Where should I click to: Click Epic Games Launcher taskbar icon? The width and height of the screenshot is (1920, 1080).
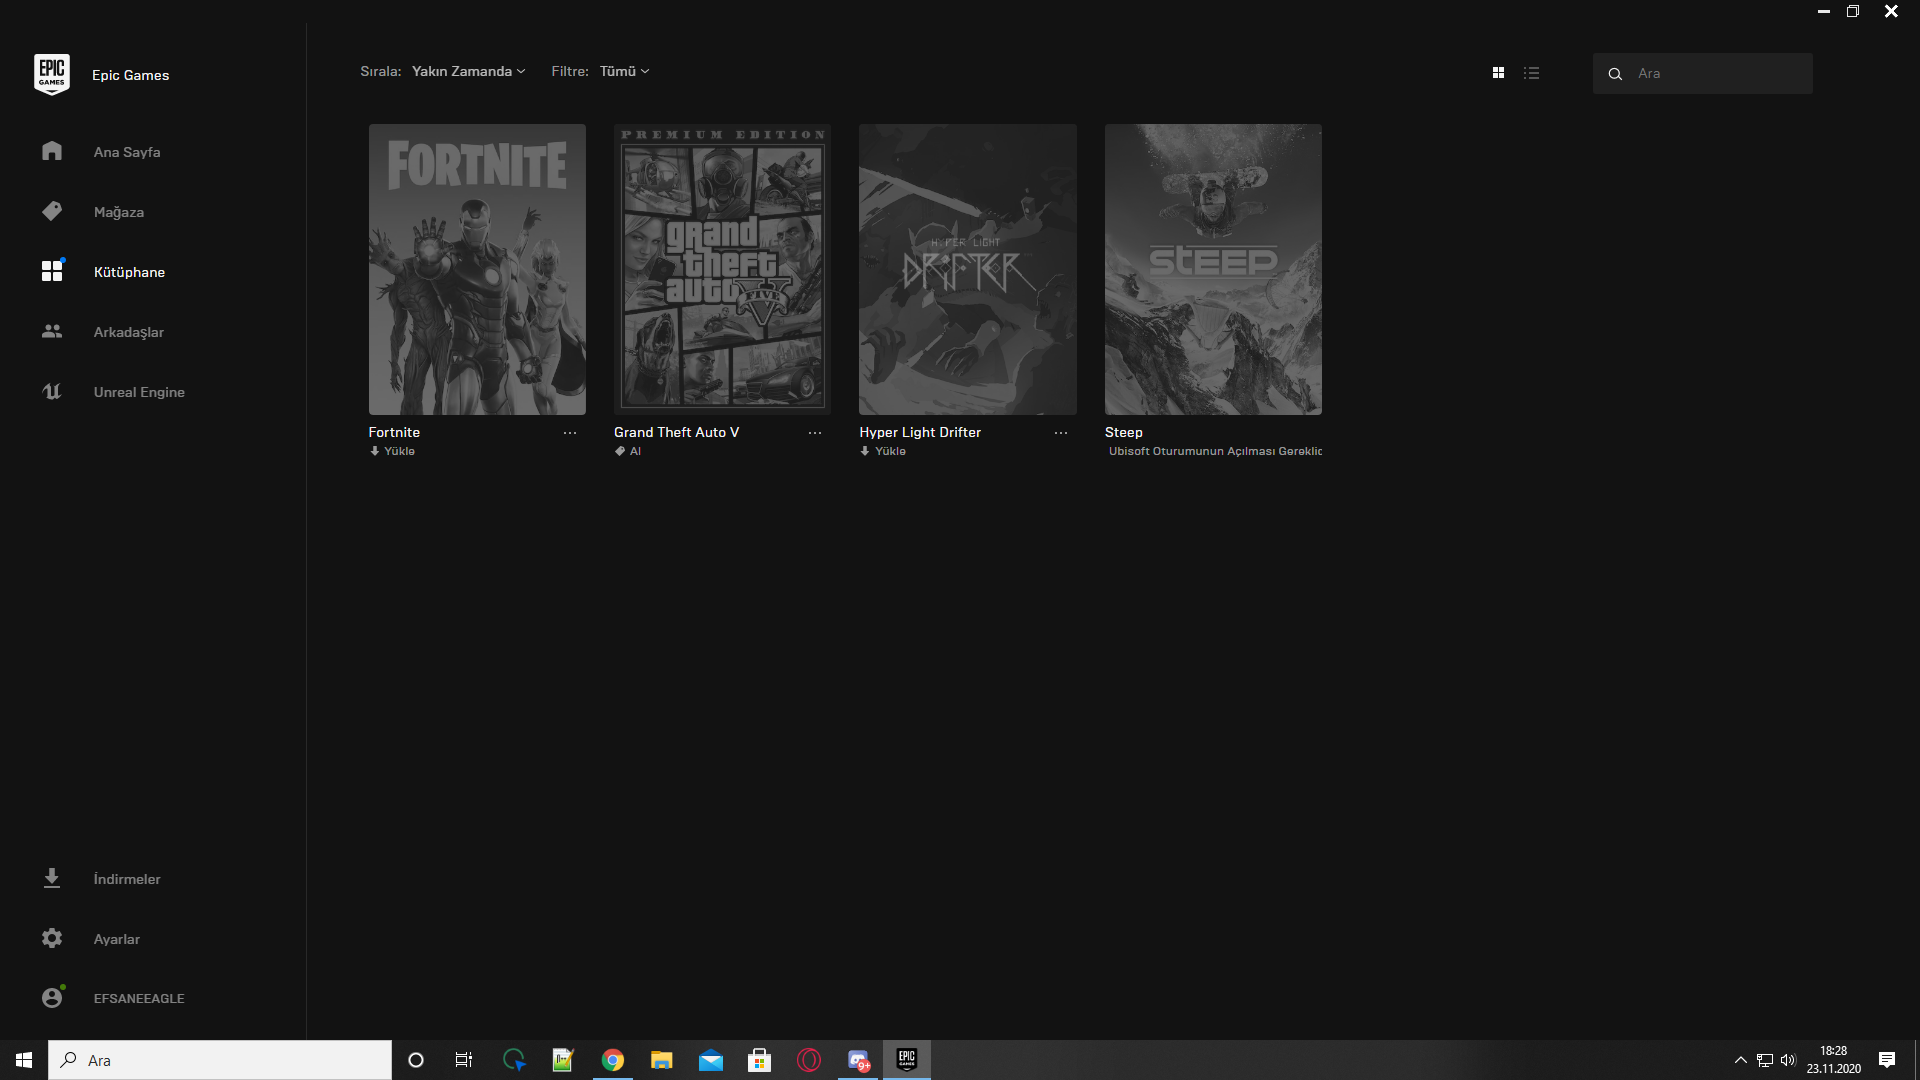coord(907,1060)
